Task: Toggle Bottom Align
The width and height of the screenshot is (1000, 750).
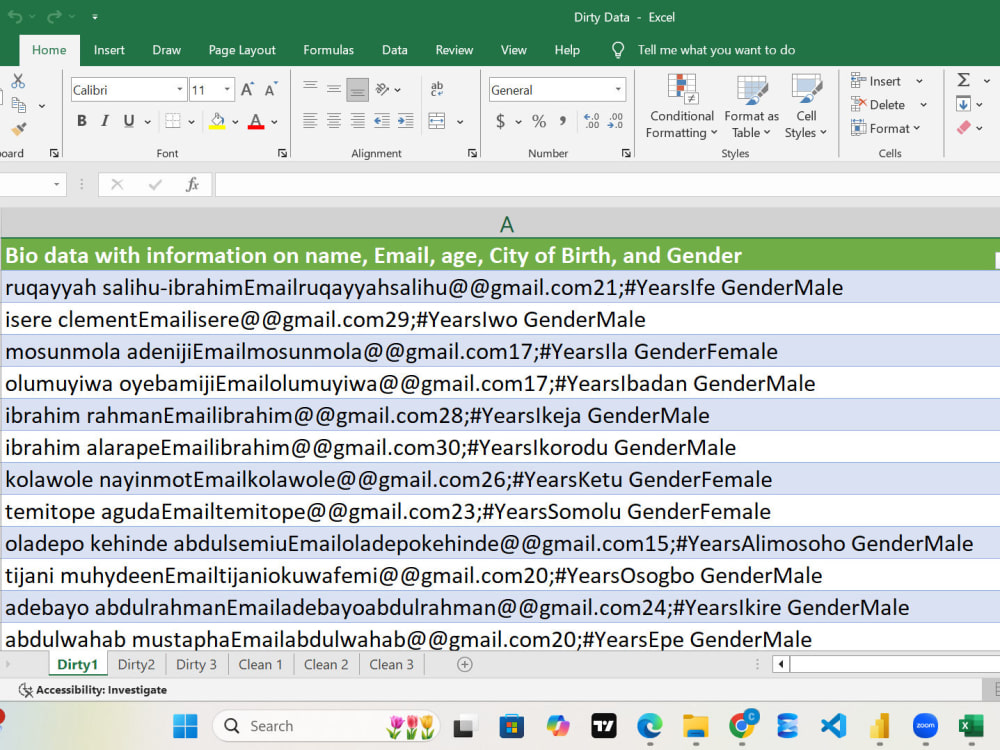Action: (358, 89)
